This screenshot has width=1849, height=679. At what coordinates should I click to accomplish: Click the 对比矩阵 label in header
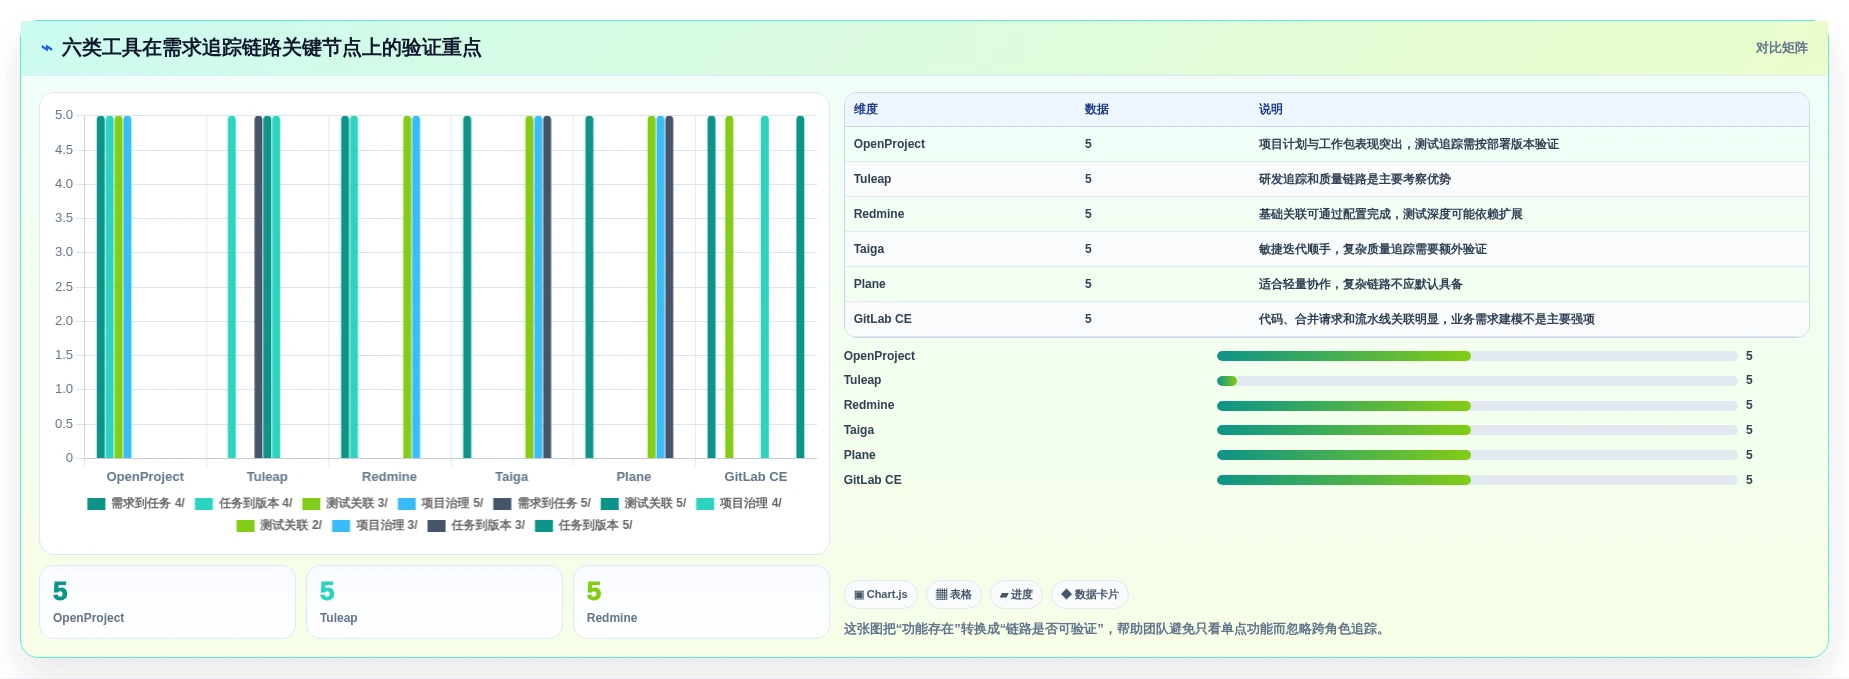1781,48
